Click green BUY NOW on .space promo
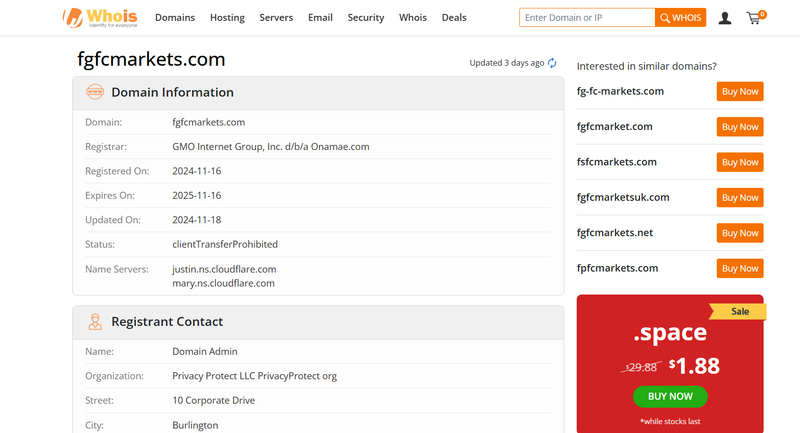 point(670,396)
